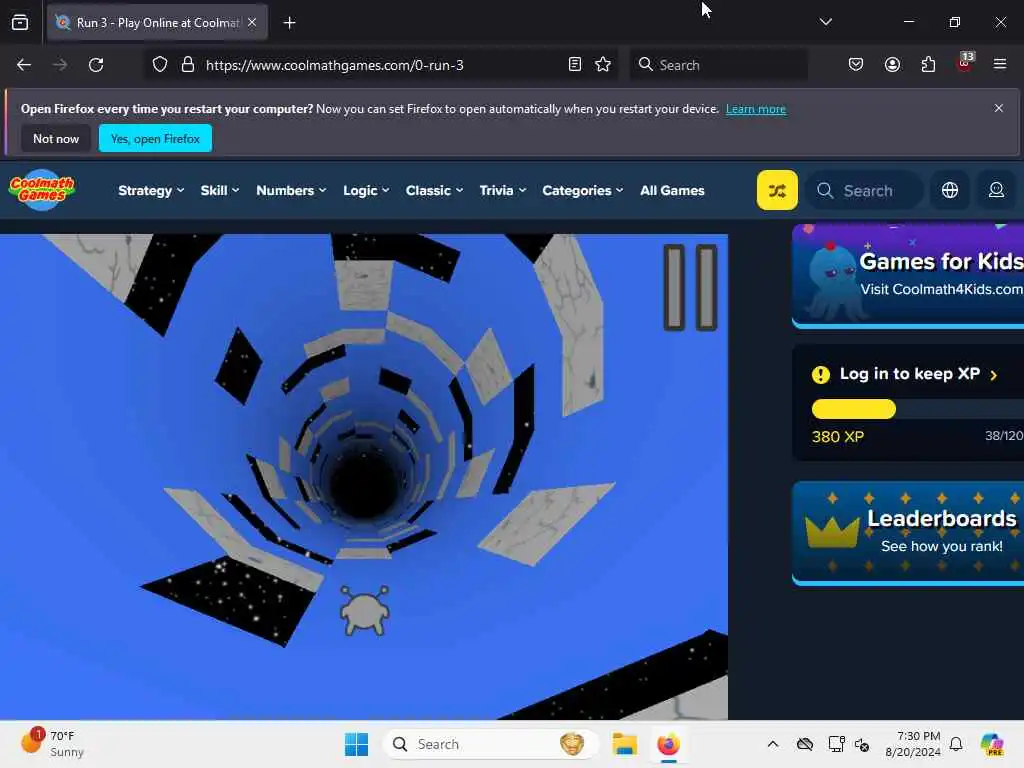
Task: Open the language globe icon
Action: (x=950, y=190)
